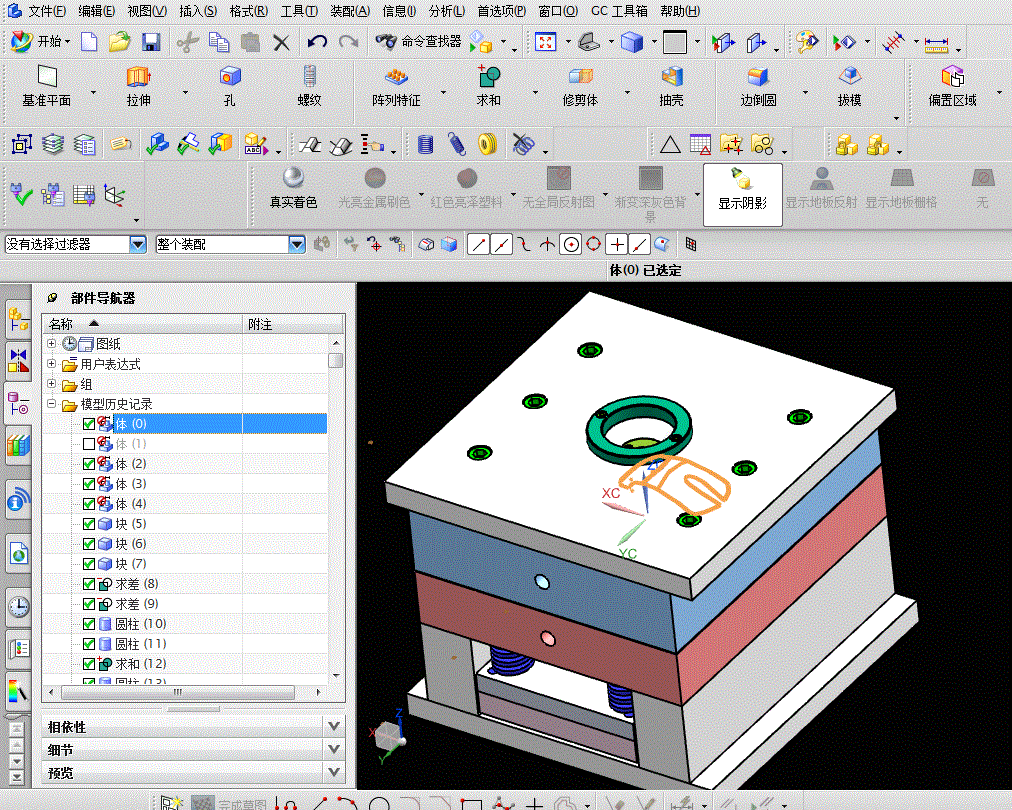1012x810 pixels.
Task: Click the Fit view icon
Action: click(545, 42)
